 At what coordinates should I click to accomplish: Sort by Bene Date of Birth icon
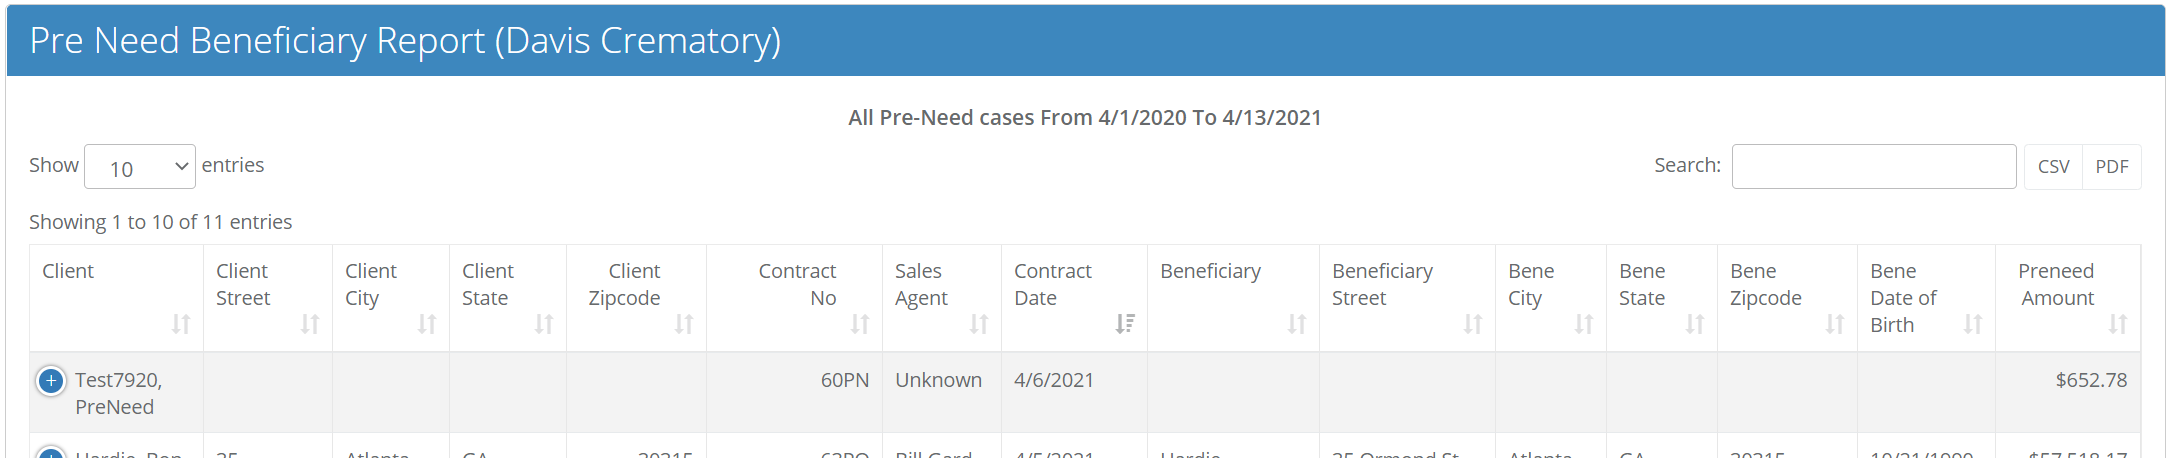click(x=1973, y=324)
